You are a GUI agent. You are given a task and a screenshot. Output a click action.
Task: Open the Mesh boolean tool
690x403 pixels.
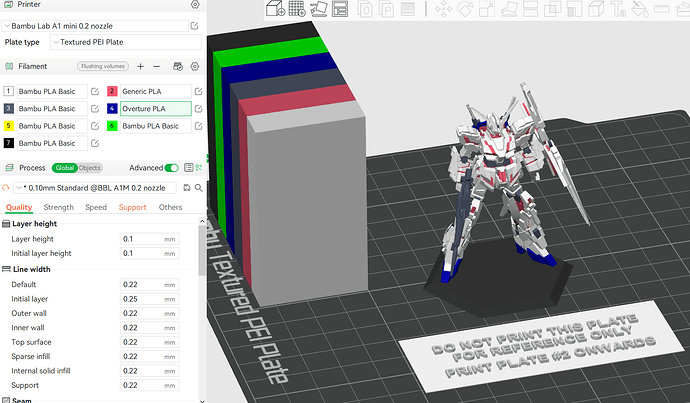[x=552, y=8]
